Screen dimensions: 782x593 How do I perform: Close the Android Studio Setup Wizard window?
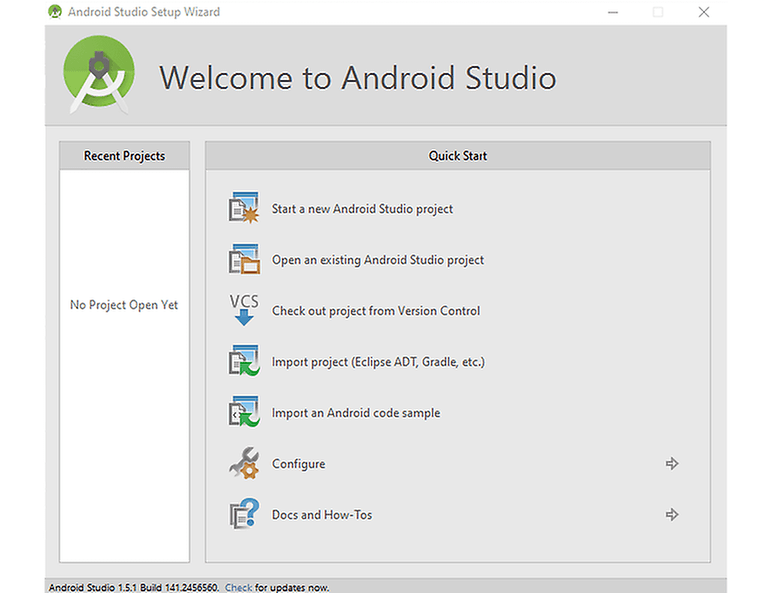pos(704,12)
